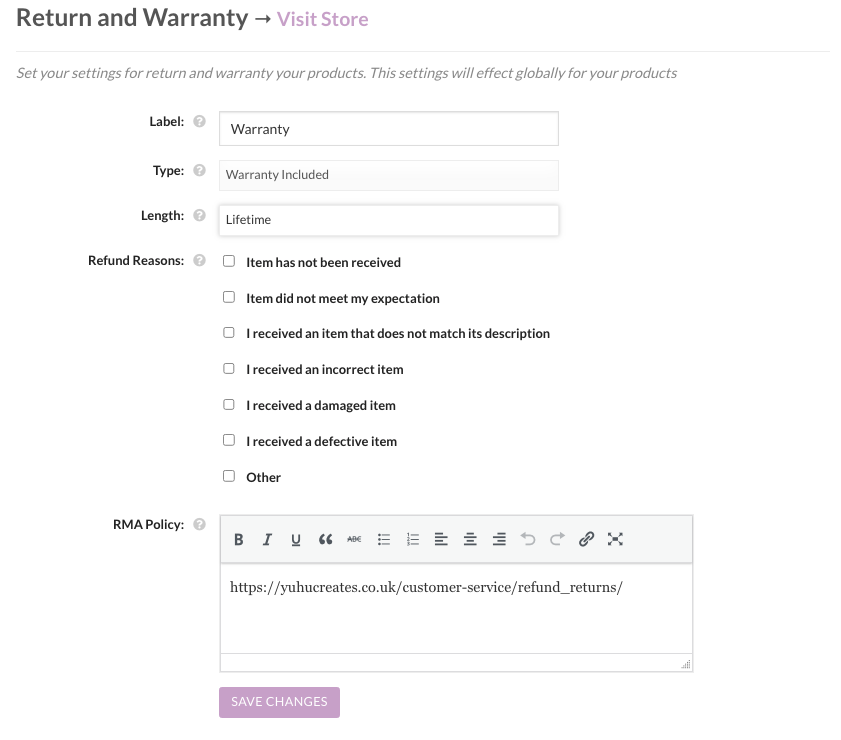
Task: Check 'Item has not been received'
Action: [229, 261]
